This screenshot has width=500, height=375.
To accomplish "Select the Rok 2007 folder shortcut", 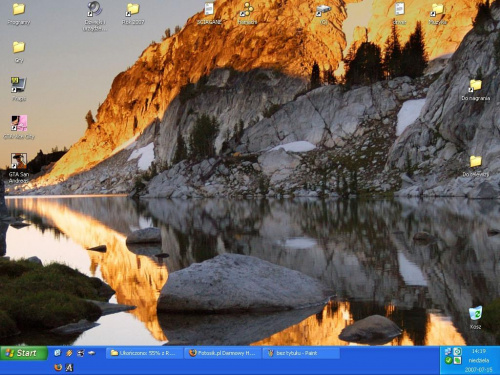I will point(133,14).
